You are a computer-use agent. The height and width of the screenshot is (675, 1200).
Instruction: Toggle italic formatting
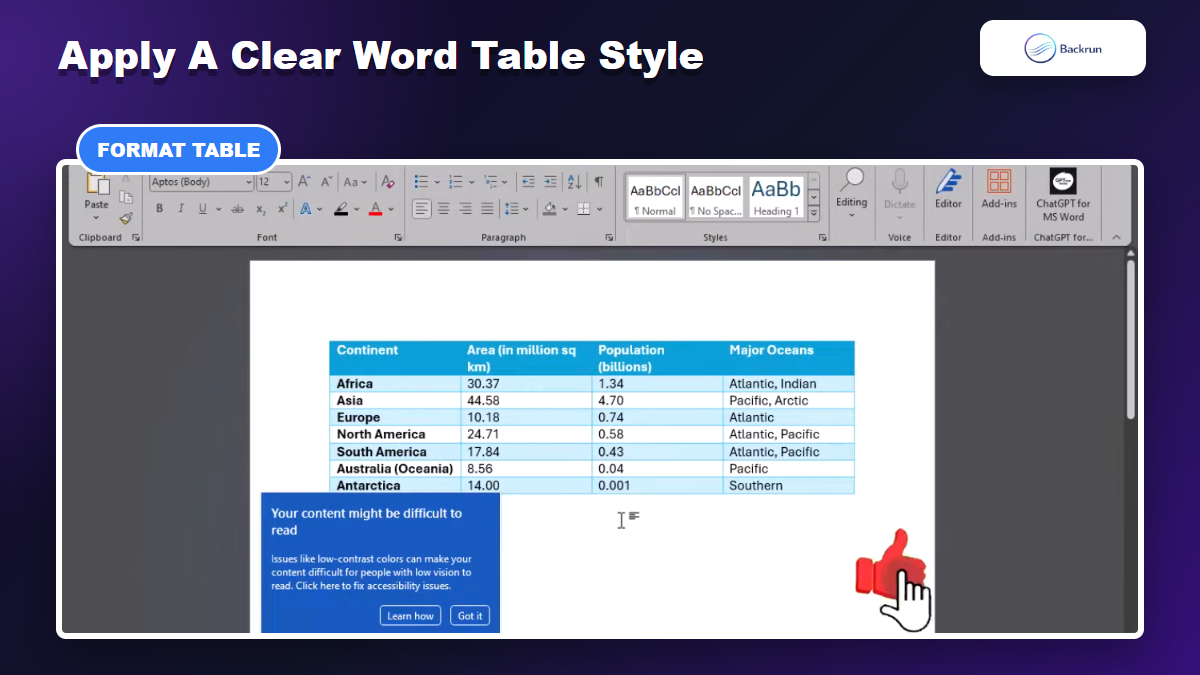181,209
